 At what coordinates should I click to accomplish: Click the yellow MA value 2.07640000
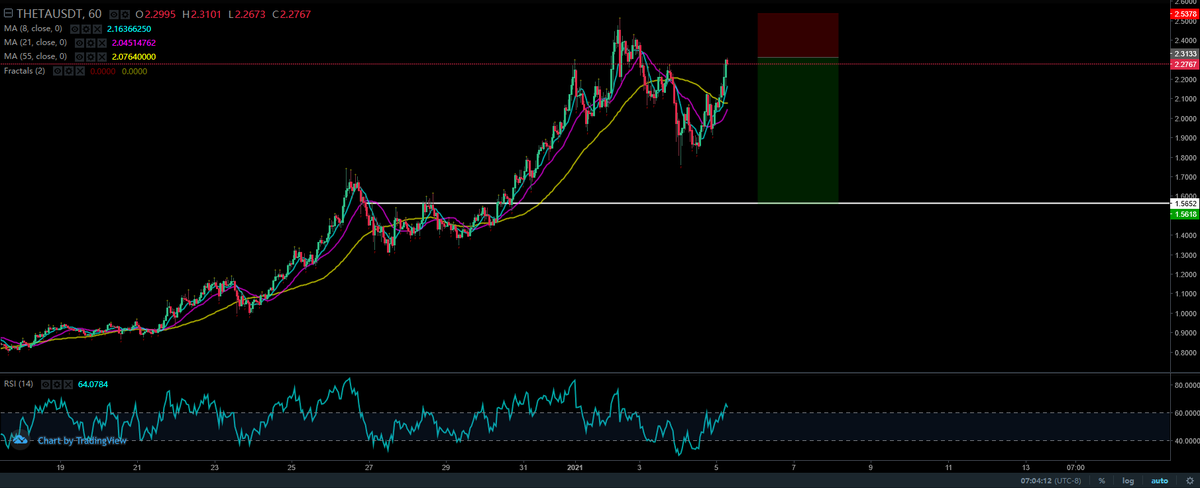point(134,57)
